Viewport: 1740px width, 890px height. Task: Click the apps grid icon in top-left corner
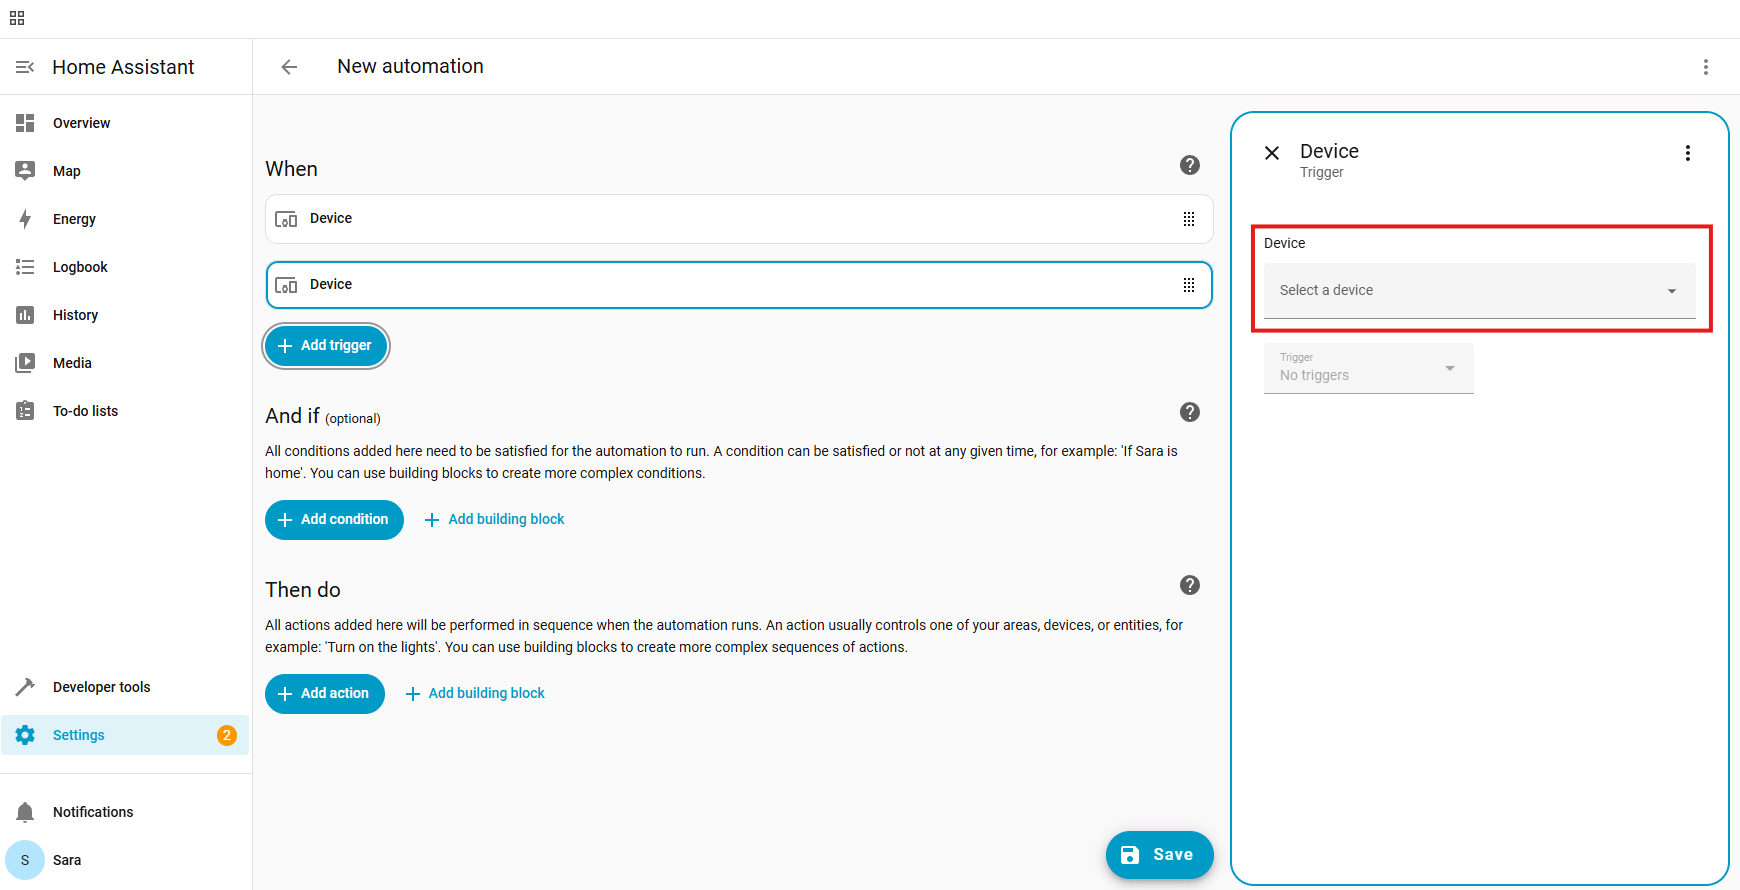(x=17, y=18)
